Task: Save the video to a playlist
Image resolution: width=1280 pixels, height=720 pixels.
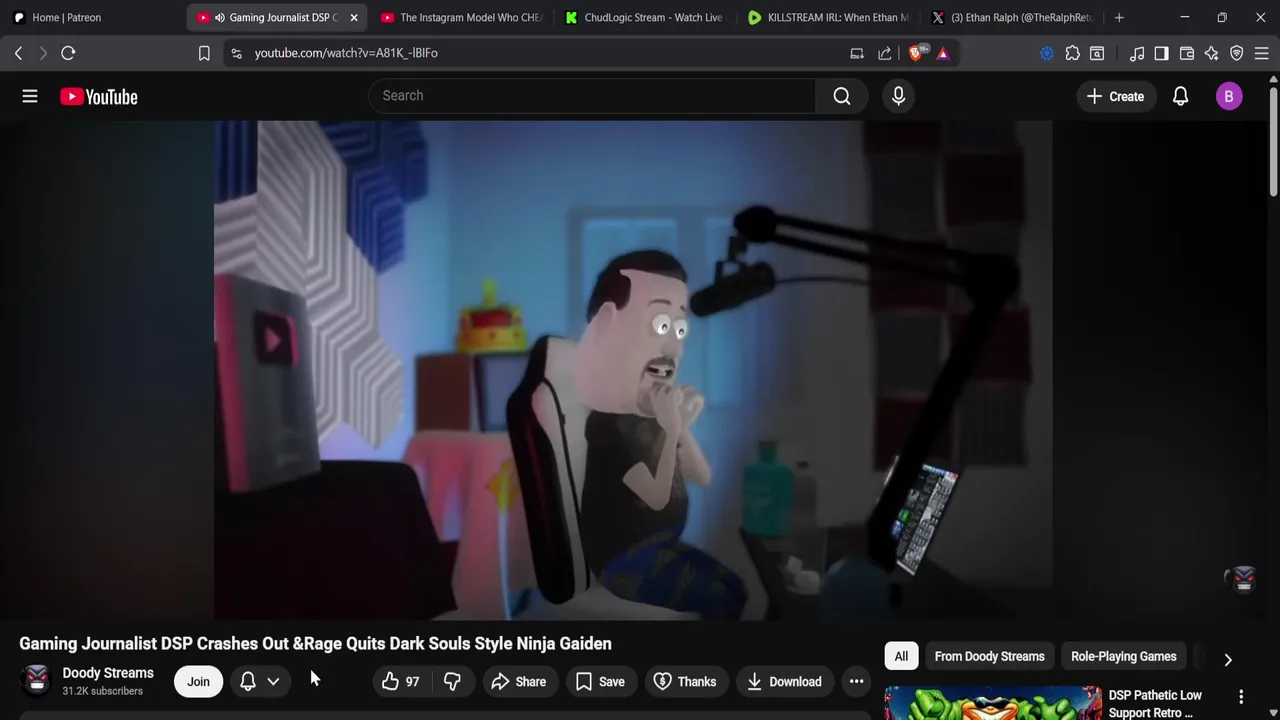Action: tap(601, 682)
